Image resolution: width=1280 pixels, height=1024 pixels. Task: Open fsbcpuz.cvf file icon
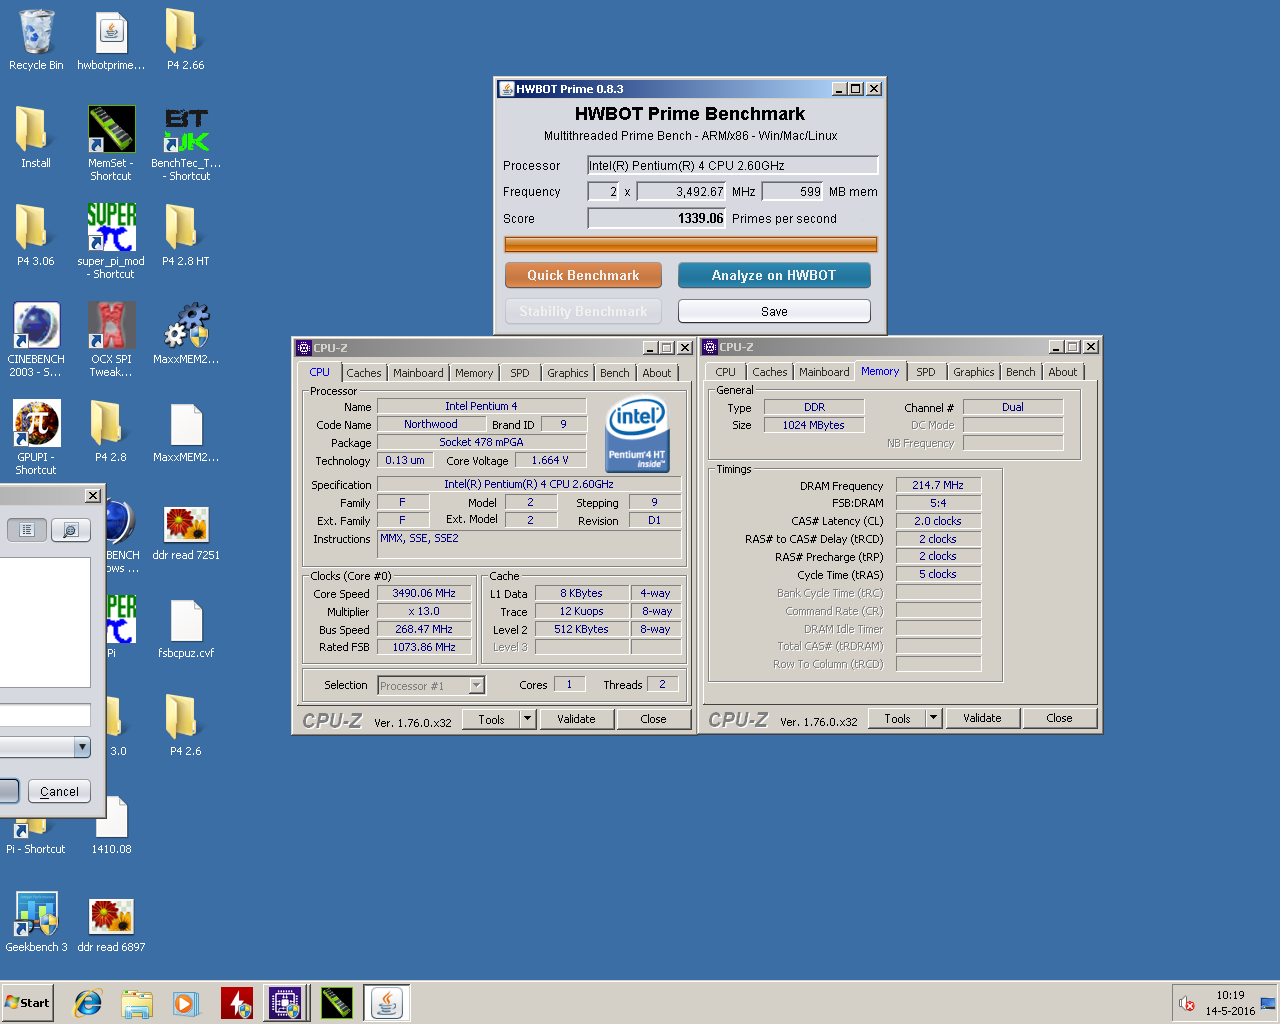coord(186,628)
